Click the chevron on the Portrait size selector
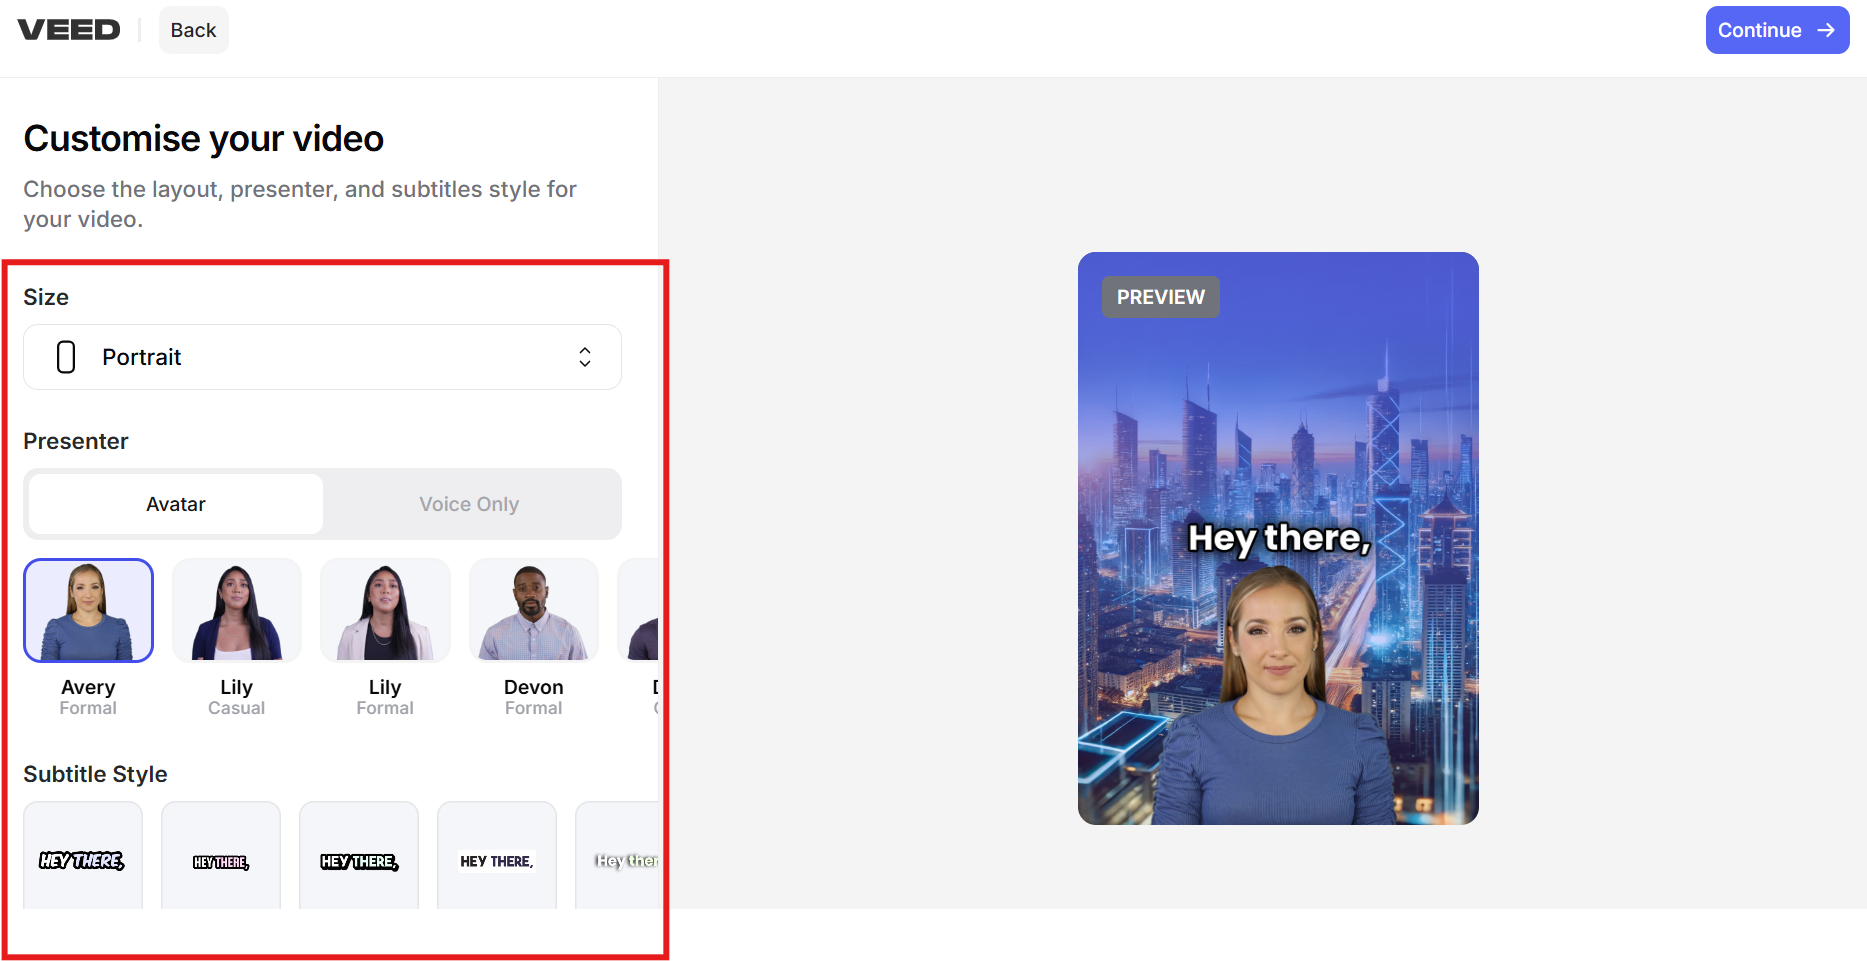This screenshot has height=961, width=1867. pos(584,357)
